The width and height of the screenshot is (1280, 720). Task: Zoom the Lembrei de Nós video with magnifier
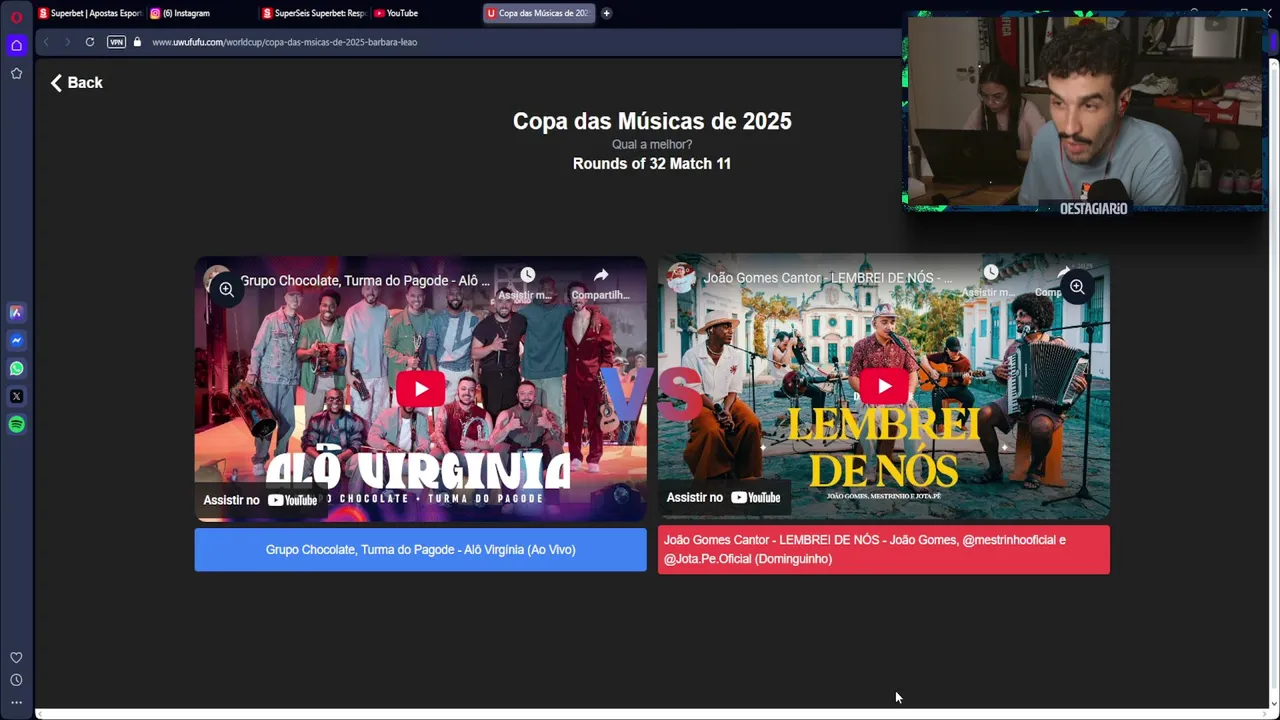pyautogui.click(x=1077, y=287)
